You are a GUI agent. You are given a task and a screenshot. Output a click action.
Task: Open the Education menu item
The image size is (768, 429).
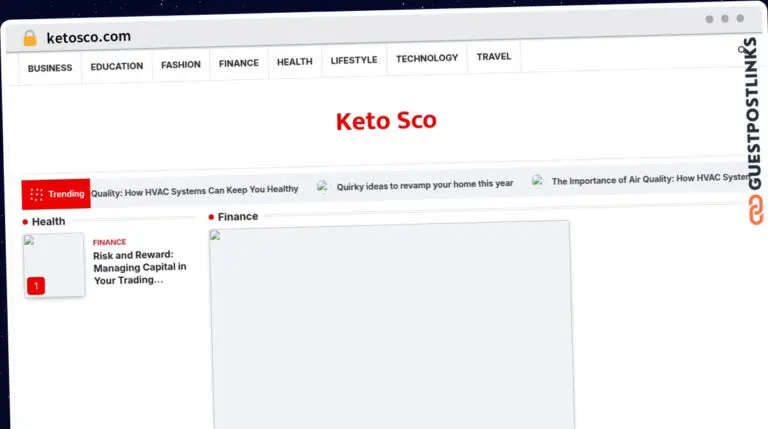click(117, 66)
